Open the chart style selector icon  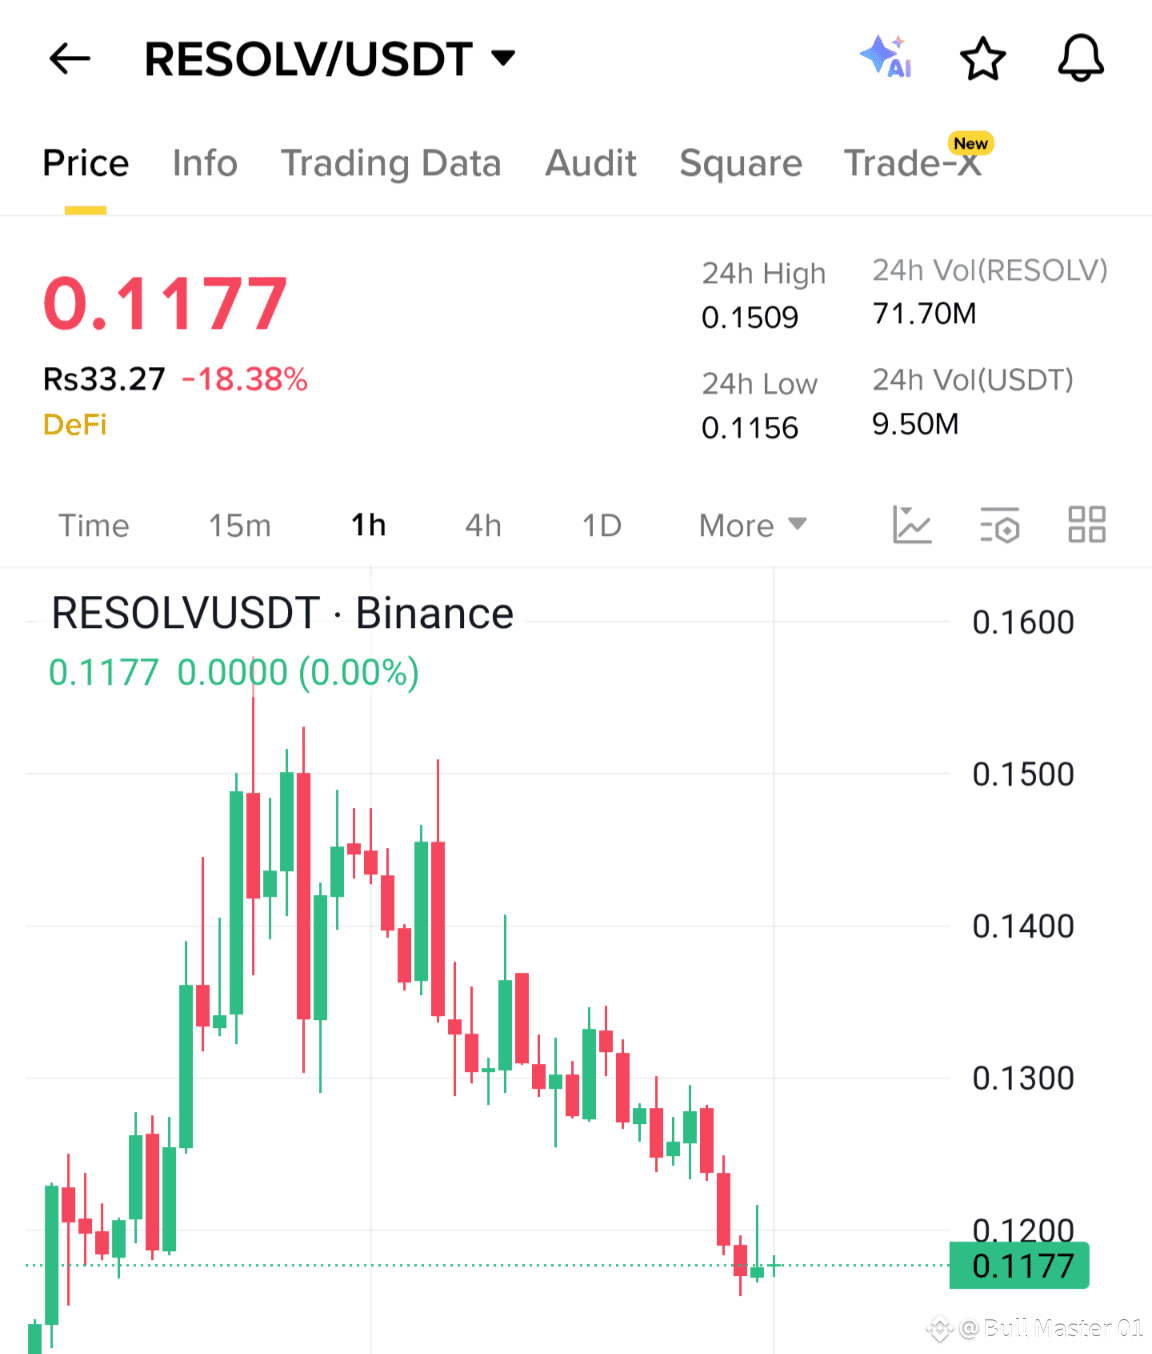point(911,525)
